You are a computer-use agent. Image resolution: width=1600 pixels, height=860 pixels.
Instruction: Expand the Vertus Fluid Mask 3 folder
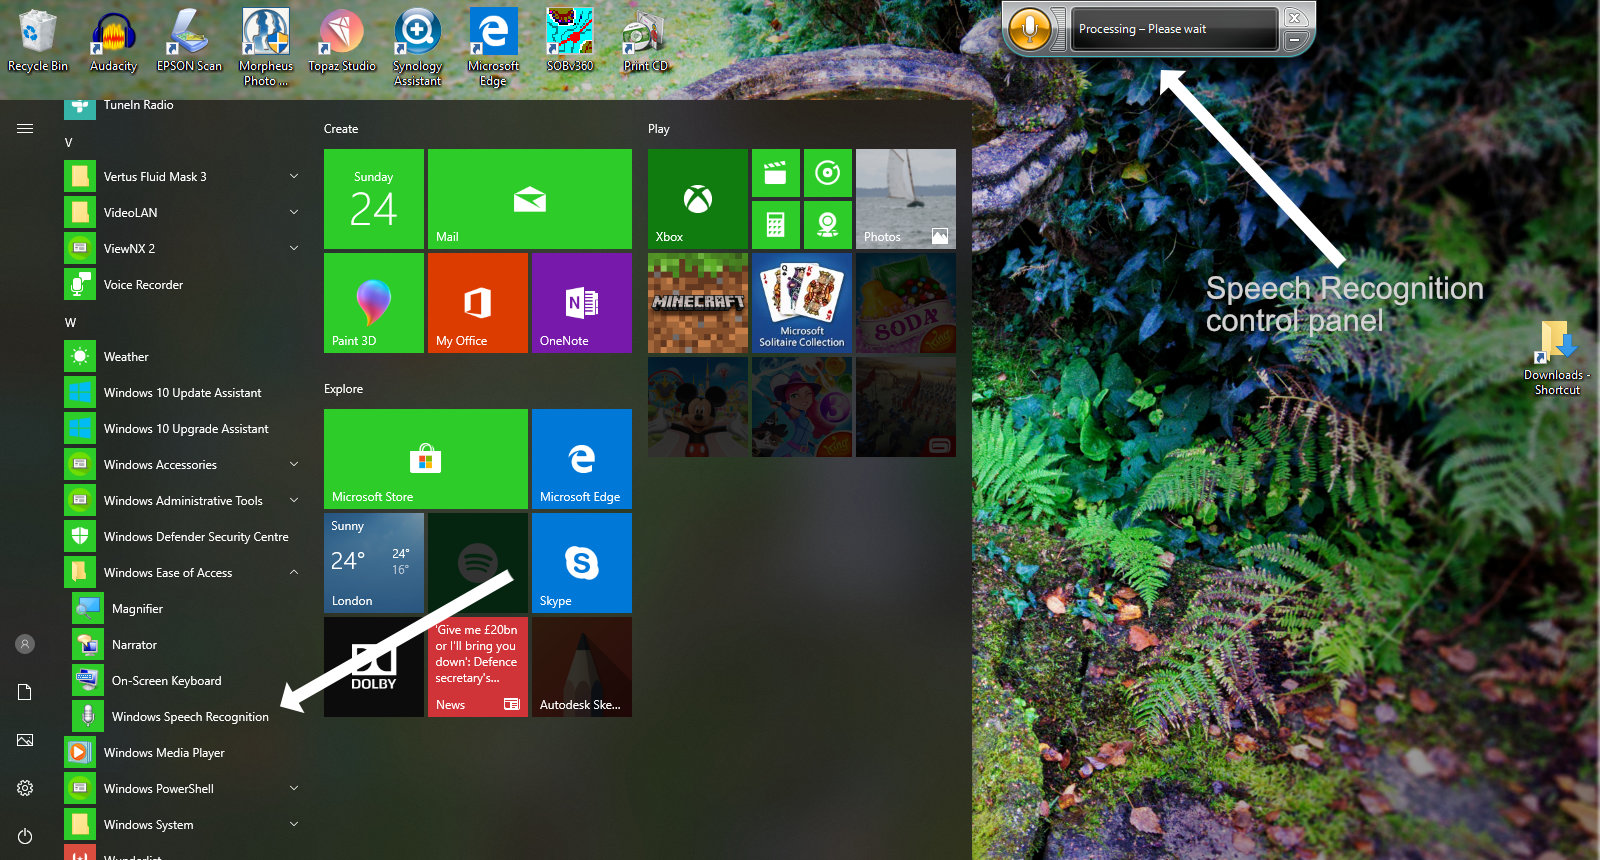[x=294, y=176]
